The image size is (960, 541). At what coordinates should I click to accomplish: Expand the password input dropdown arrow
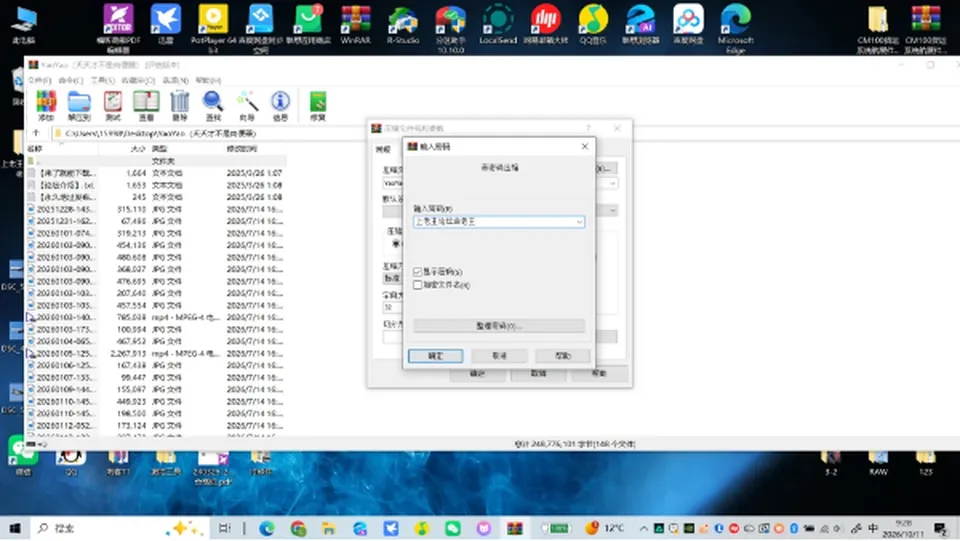pos(579,222)
